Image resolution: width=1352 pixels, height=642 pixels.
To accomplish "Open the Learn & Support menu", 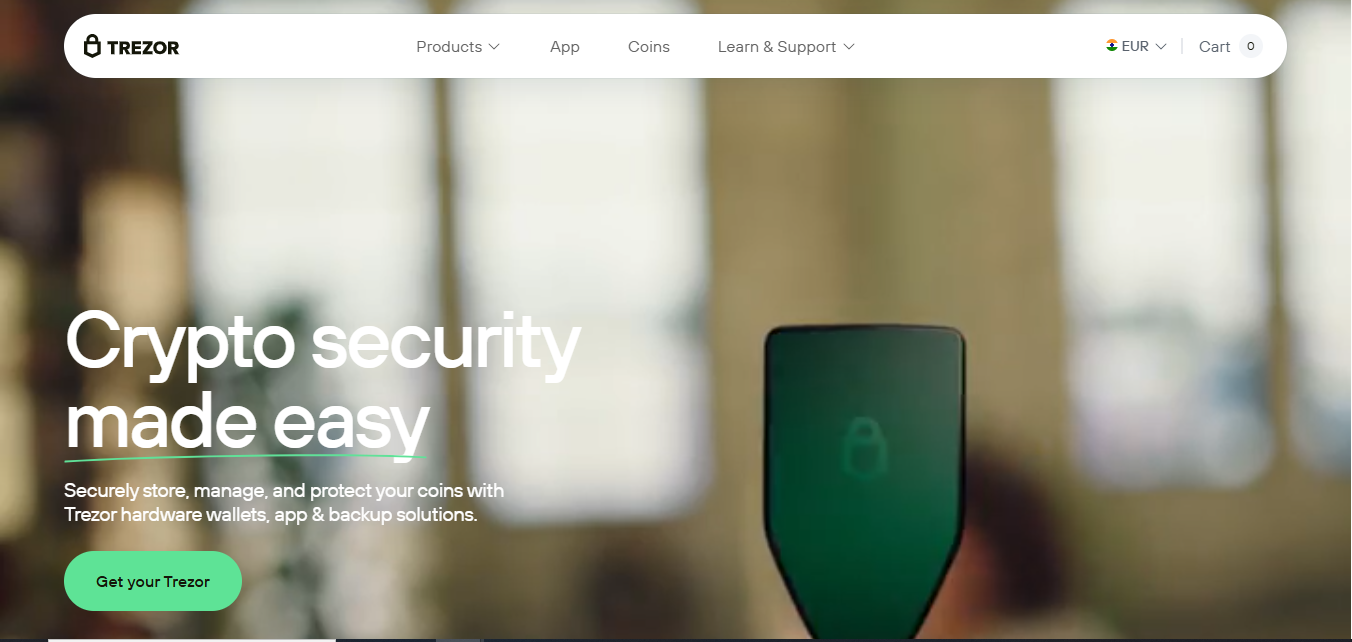I will tap(786, 47).
